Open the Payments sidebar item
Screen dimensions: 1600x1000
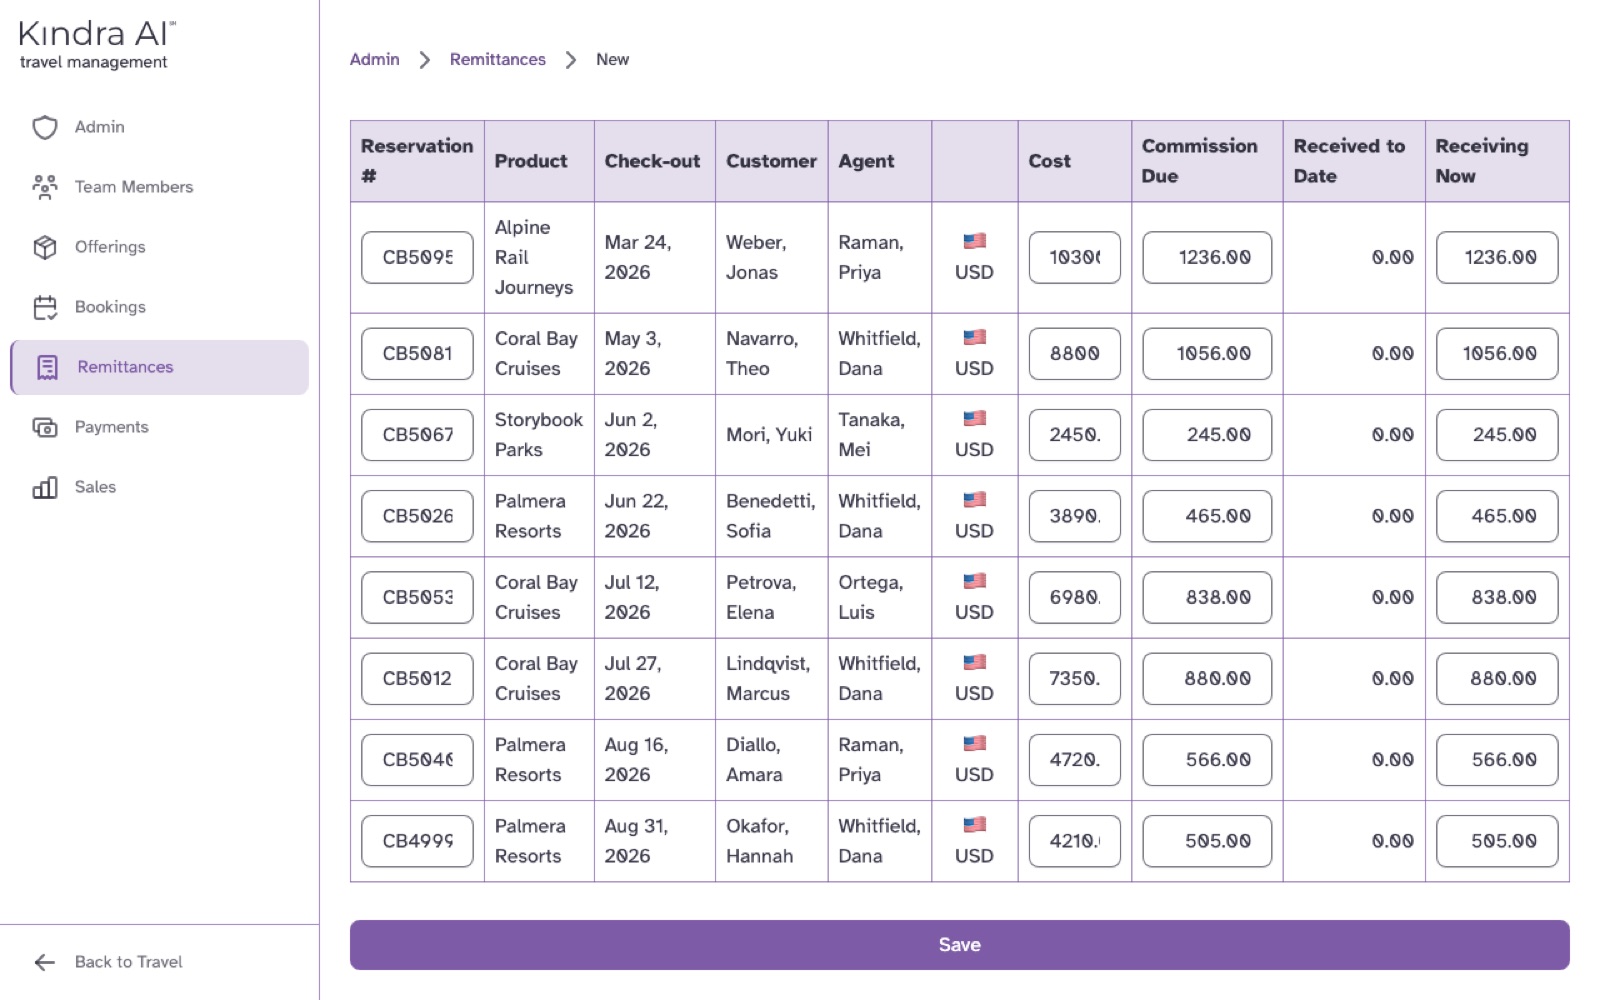pyautogui.click(x=159, y=427)
